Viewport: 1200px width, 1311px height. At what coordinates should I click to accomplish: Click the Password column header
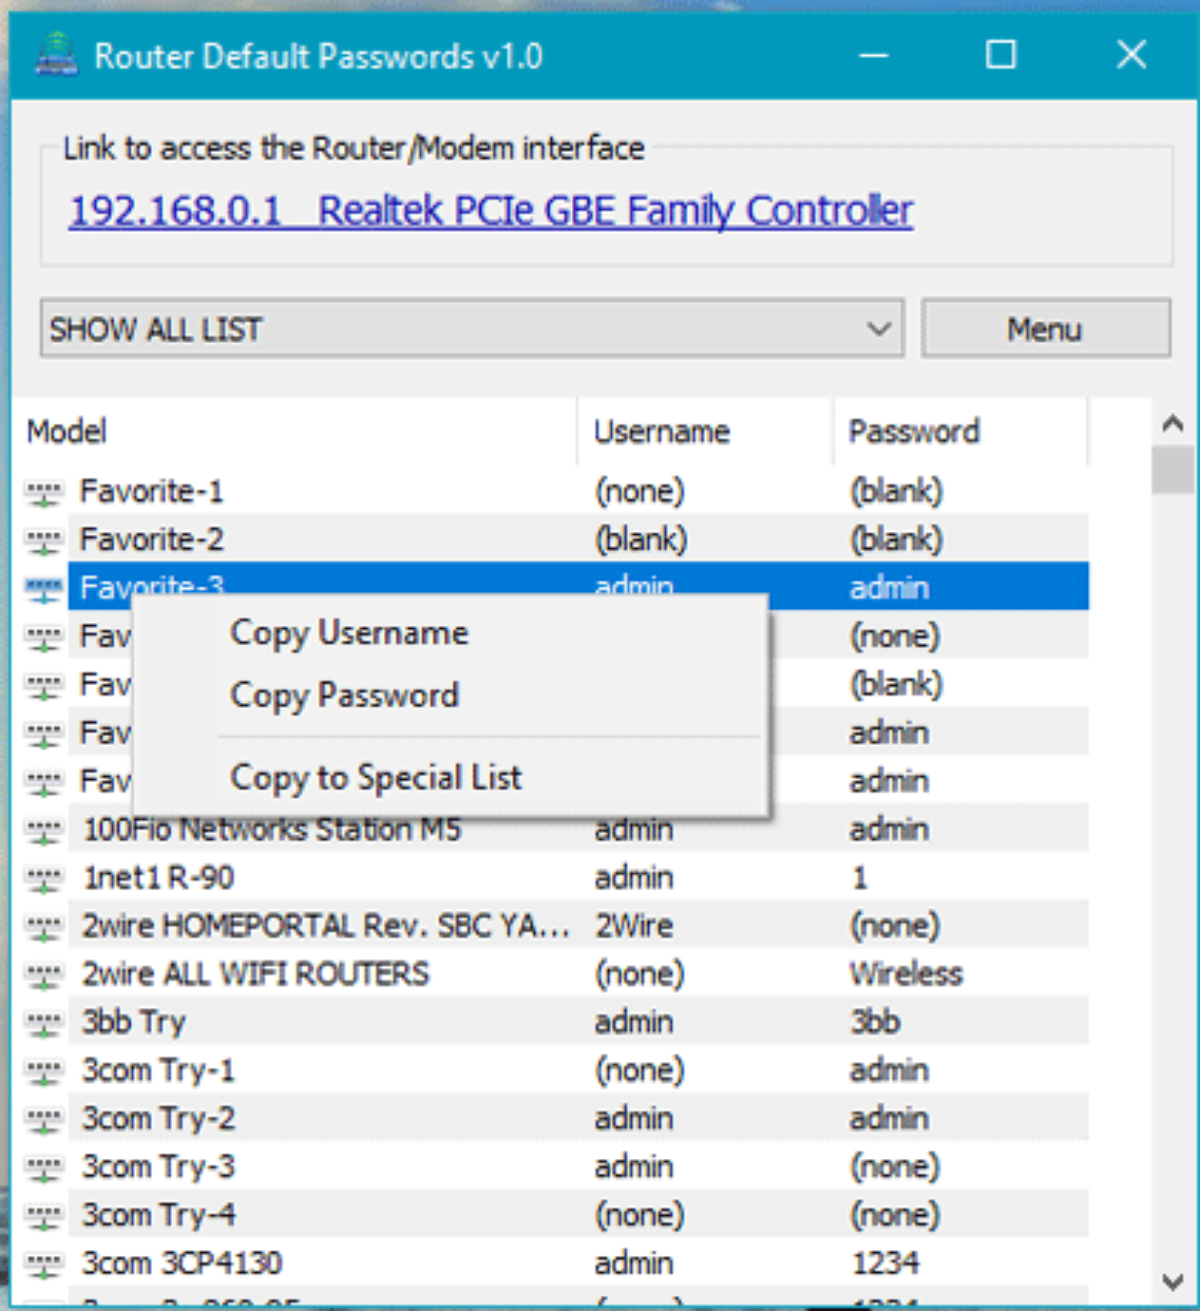[913, 431]
